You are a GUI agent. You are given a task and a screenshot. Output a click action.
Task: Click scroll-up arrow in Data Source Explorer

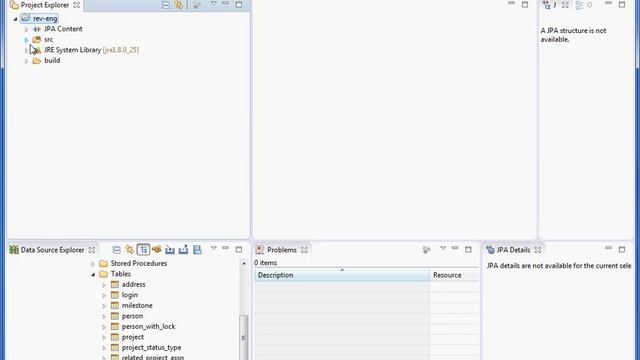click(x=244, y=264)
